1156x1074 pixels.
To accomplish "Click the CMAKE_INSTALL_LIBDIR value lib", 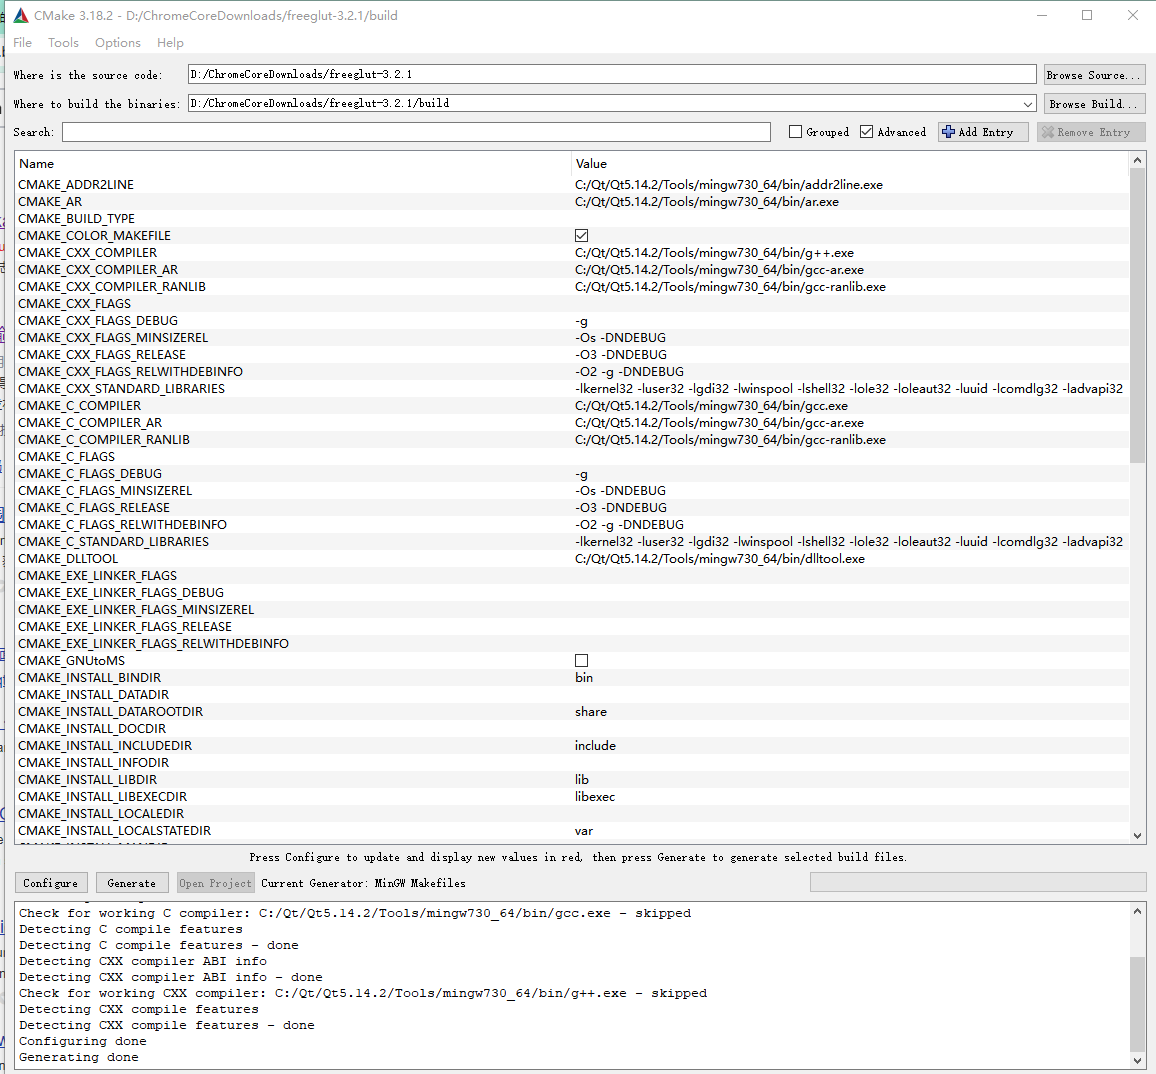I will [582, 780].
